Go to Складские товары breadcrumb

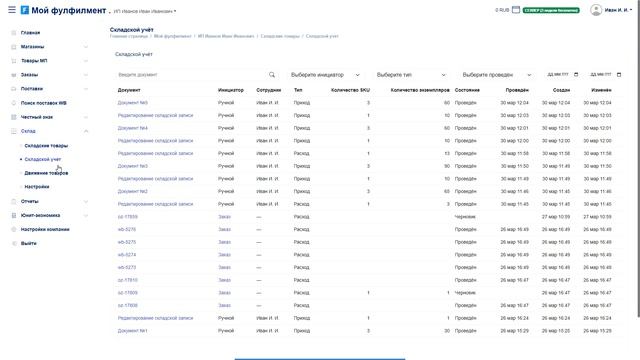tap(280, 36)
